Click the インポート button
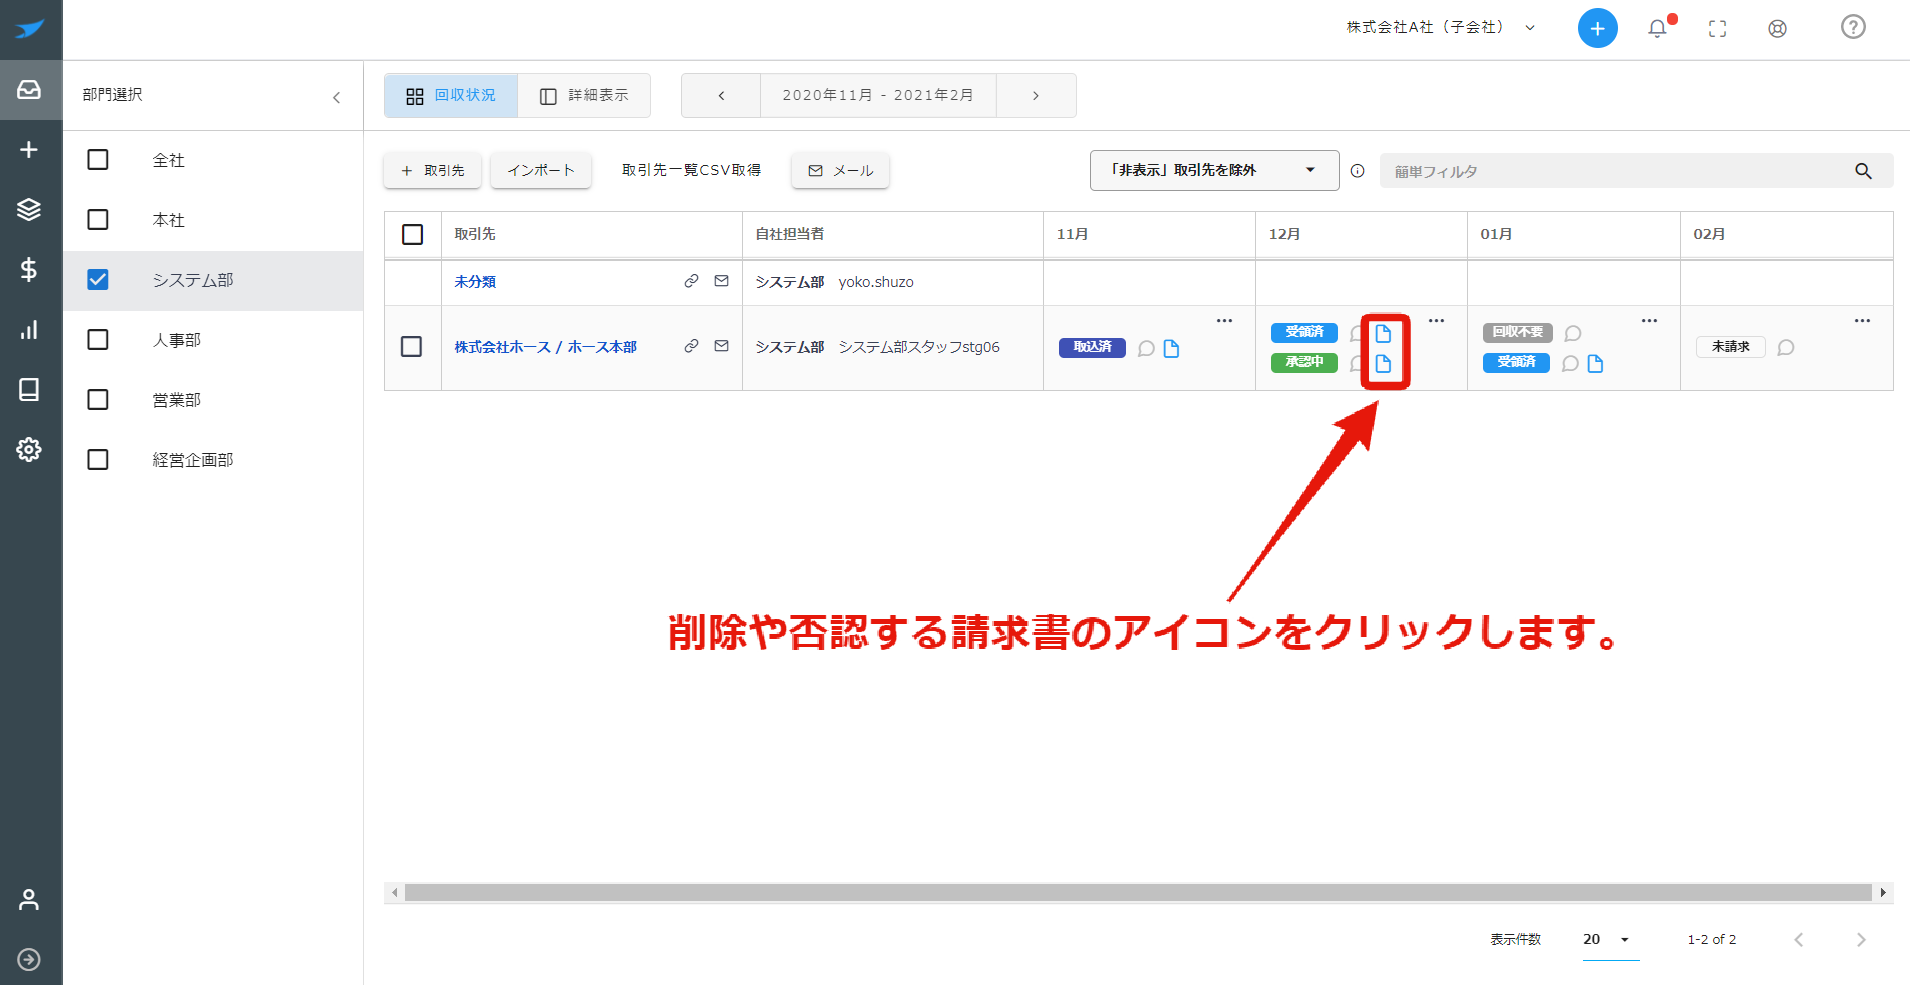 point(540,170)
